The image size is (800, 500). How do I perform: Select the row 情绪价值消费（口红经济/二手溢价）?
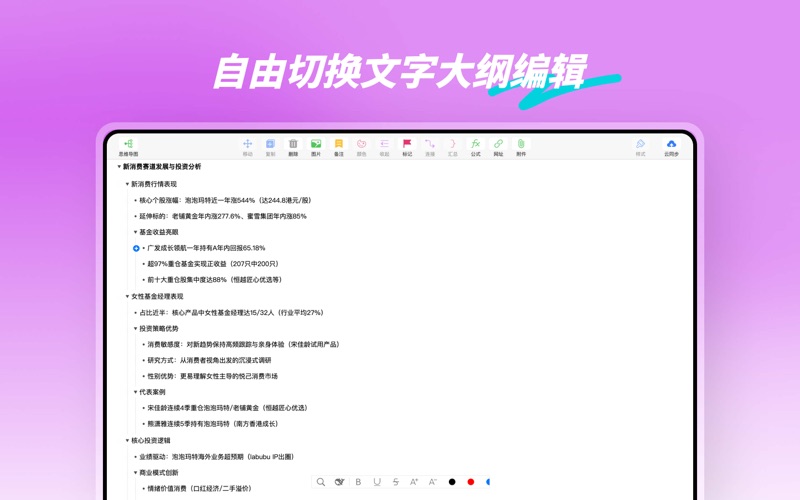click(x=200, y=488)
